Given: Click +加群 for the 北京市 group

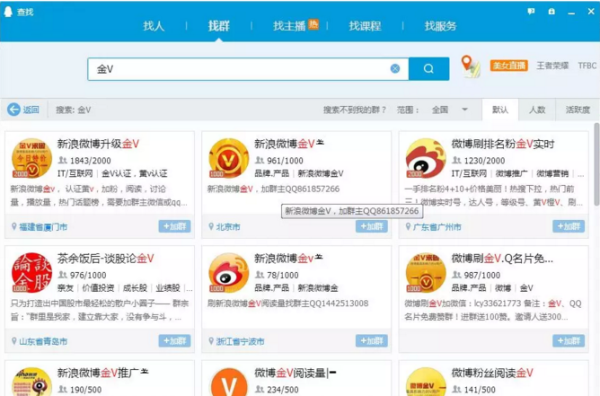Looking at the screenshot, I should coord(372,226).
